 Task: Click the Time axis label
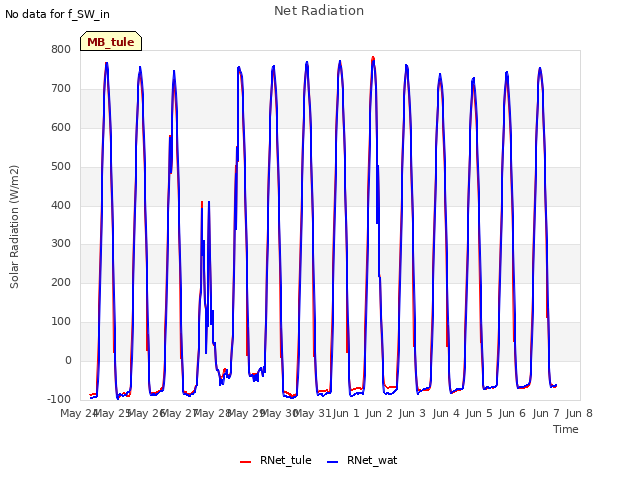(x=566, y=429)
